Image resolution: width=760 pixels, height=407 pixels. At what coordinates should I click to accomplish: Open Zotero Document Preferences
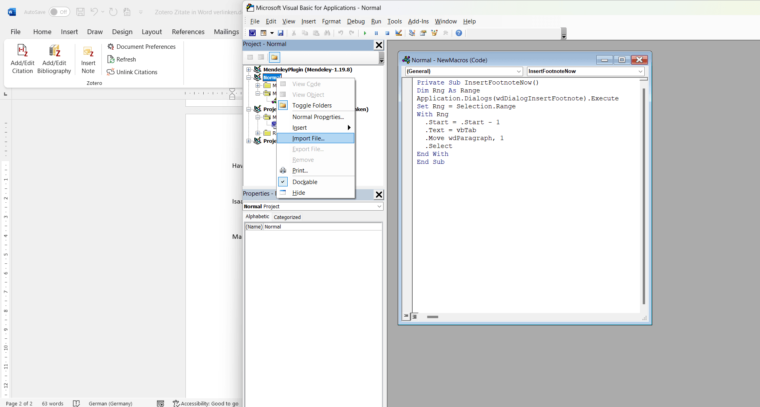point(141,47)
